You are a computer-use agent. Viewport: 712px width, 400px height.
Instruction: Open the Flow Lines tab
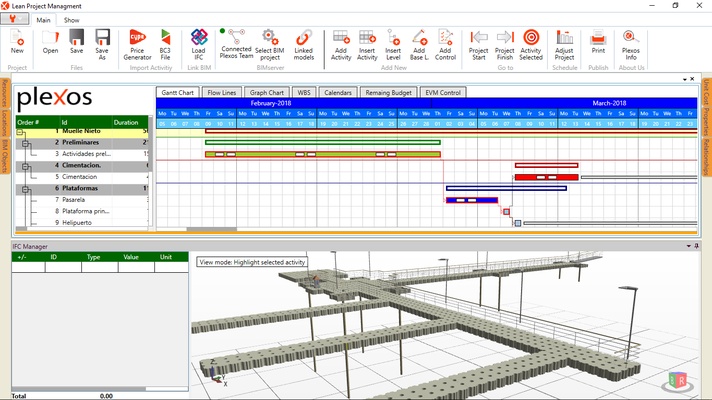(x=222, y=92)
